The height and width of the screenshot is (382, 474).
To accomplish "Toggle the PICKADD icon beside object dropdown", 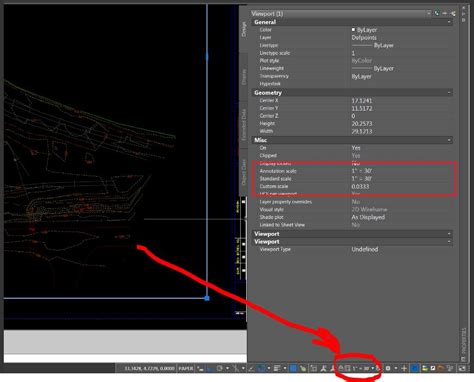I will coord(437,13).
